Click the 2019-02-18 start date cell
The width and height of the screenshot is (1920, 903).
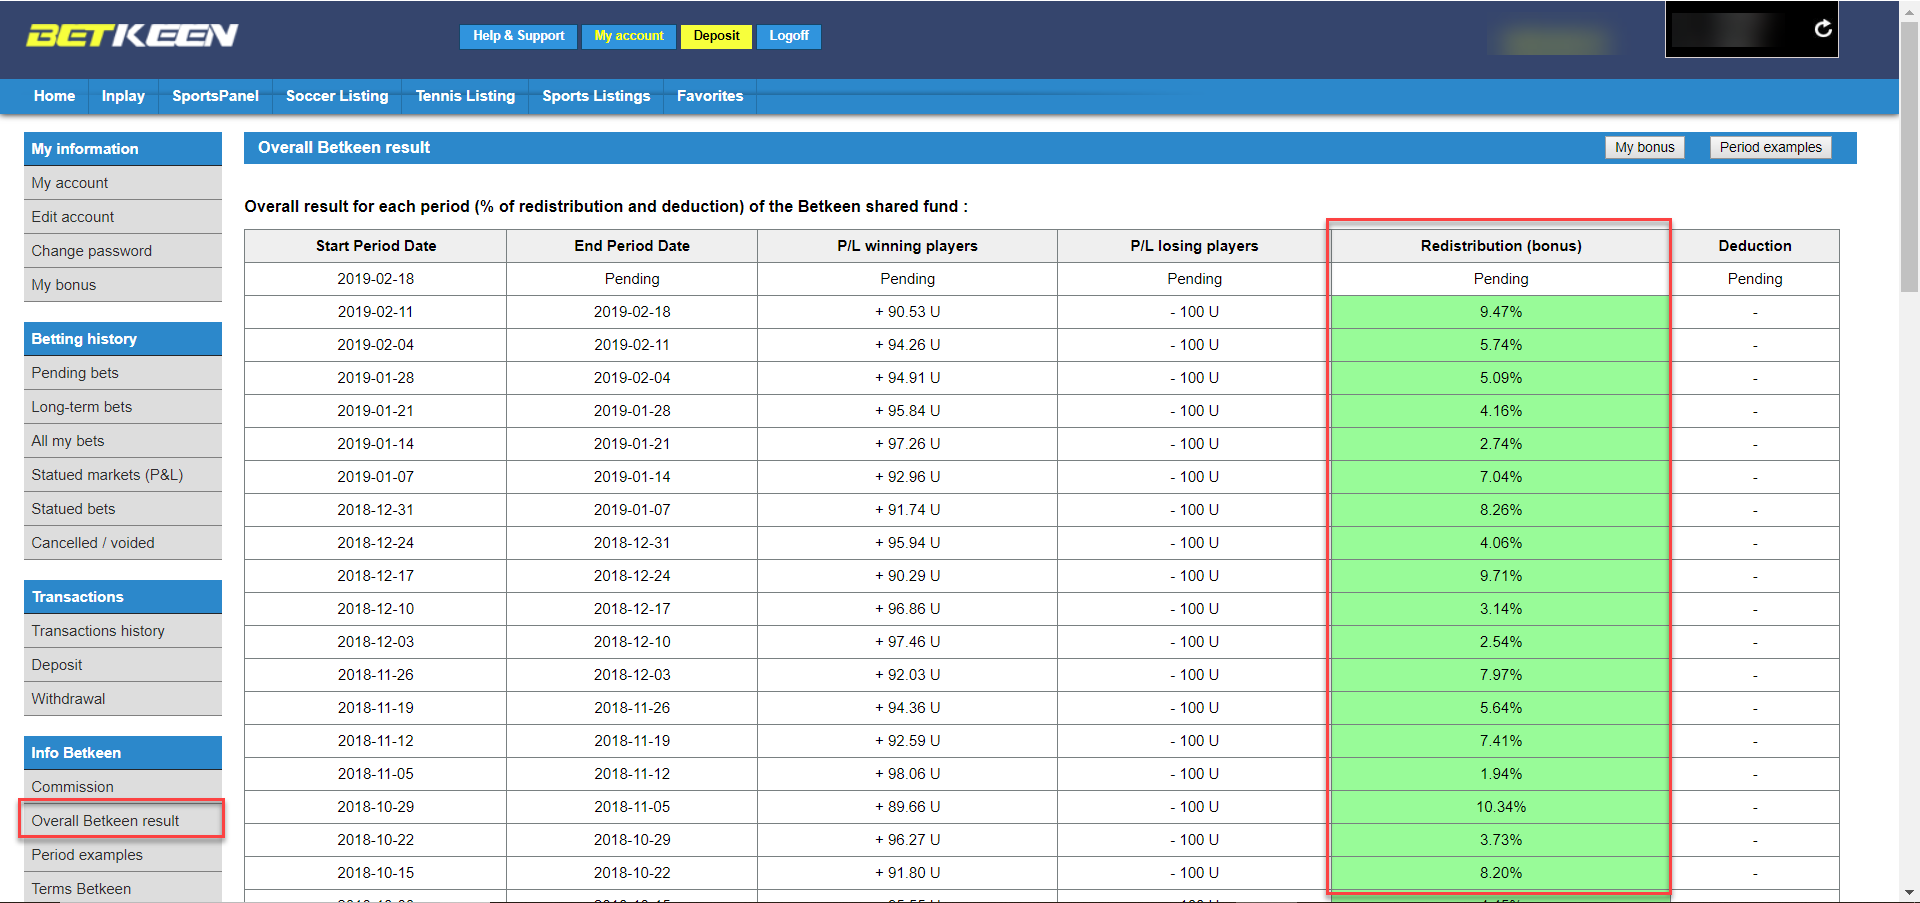click(376, 279)
